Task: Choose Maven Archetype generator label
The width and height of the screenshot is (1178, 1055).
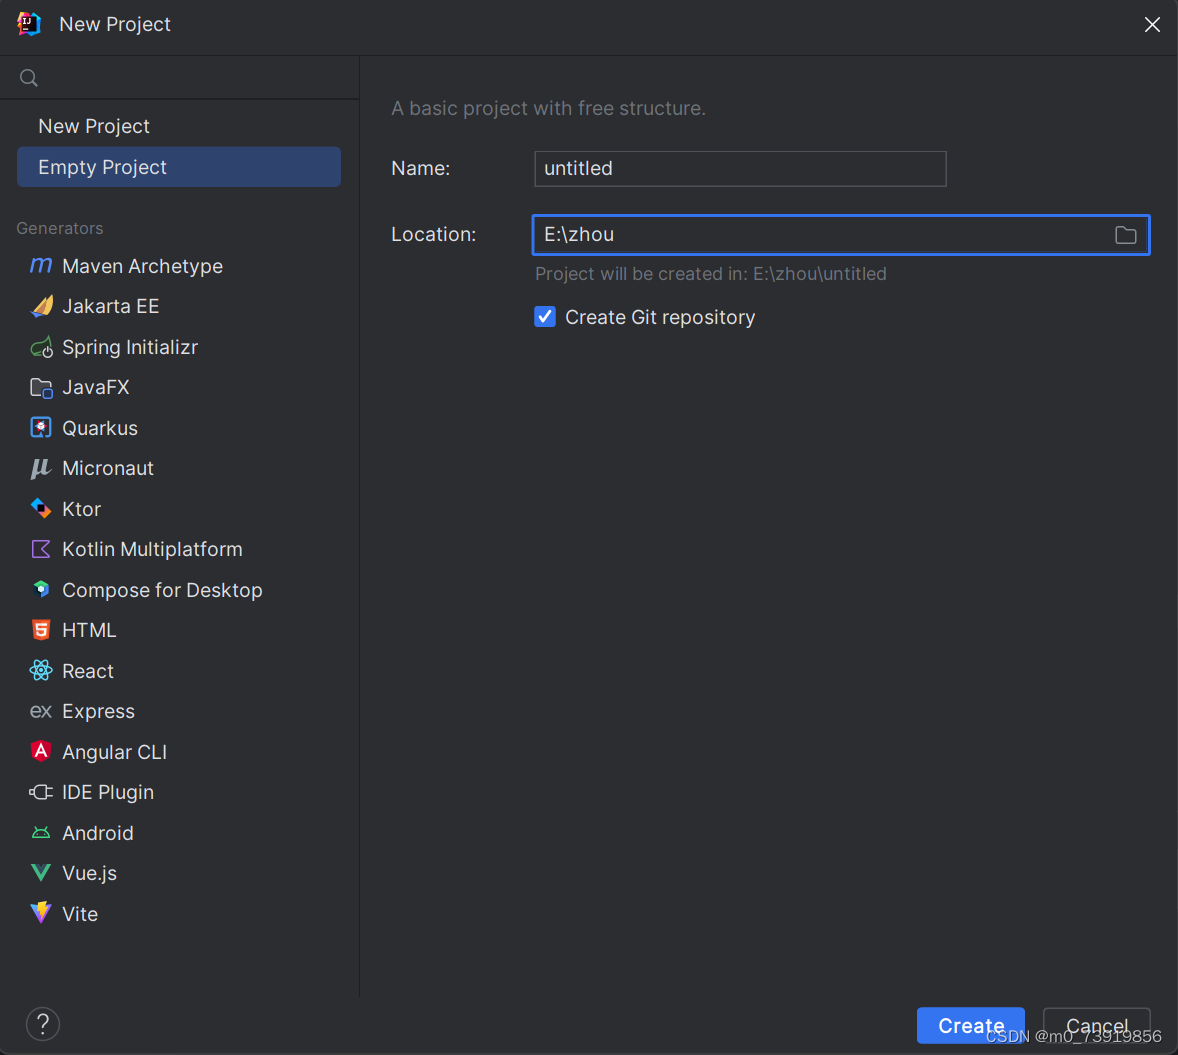Action: (143, 266)
